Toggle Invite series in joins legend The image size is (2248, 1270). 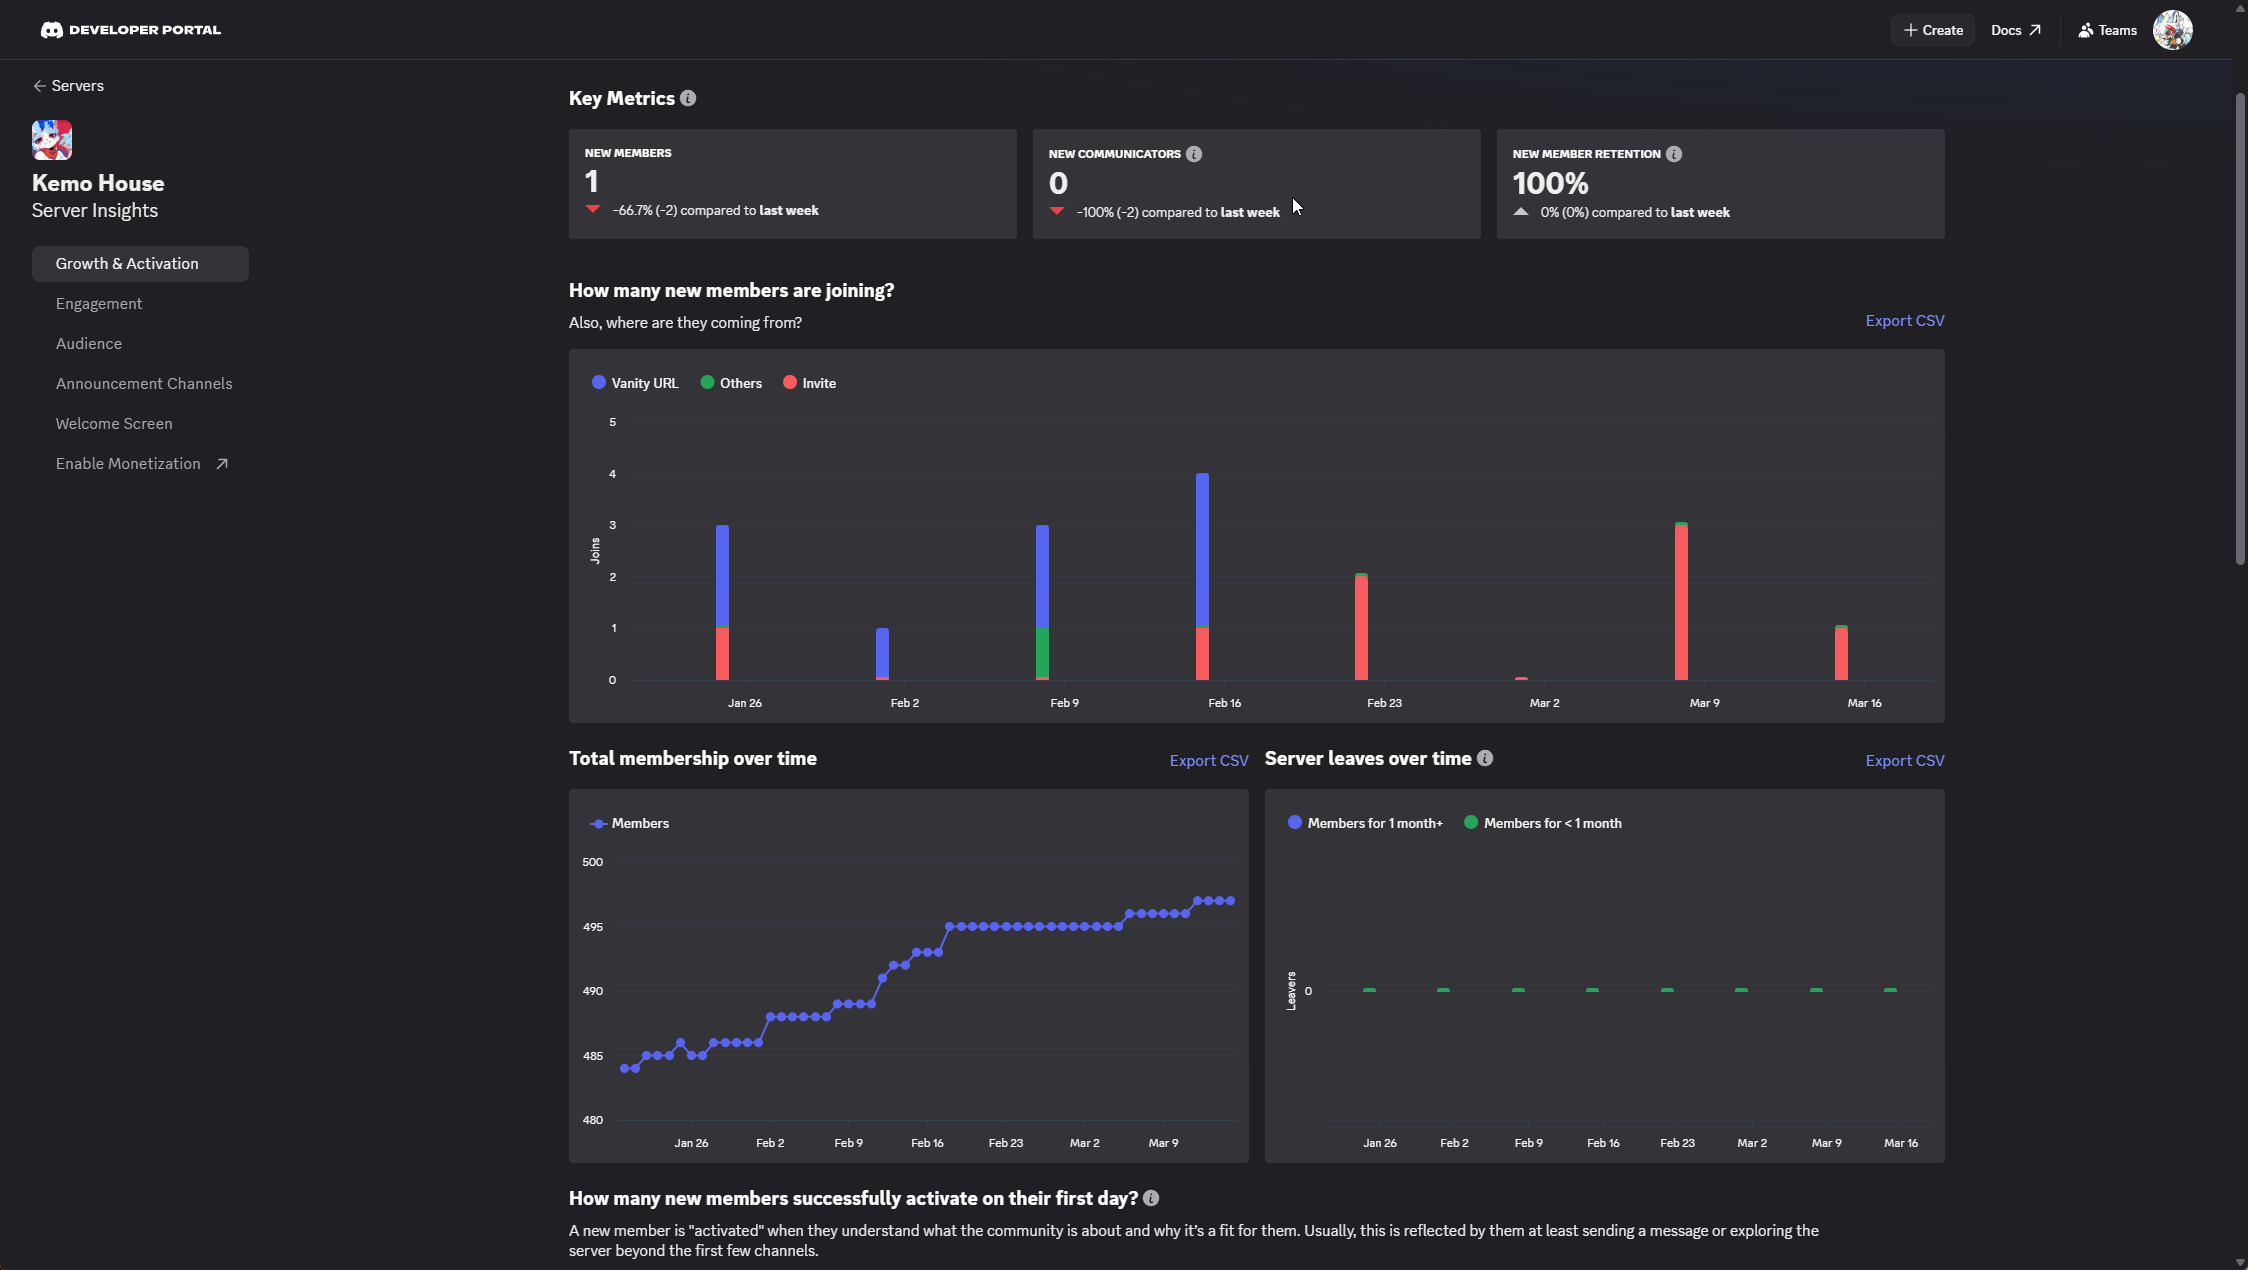click(809, 383)
